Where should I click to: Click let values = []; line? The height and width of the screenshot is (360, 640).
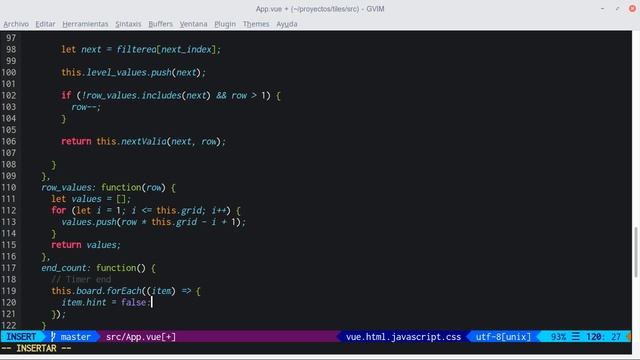(91, 199)
